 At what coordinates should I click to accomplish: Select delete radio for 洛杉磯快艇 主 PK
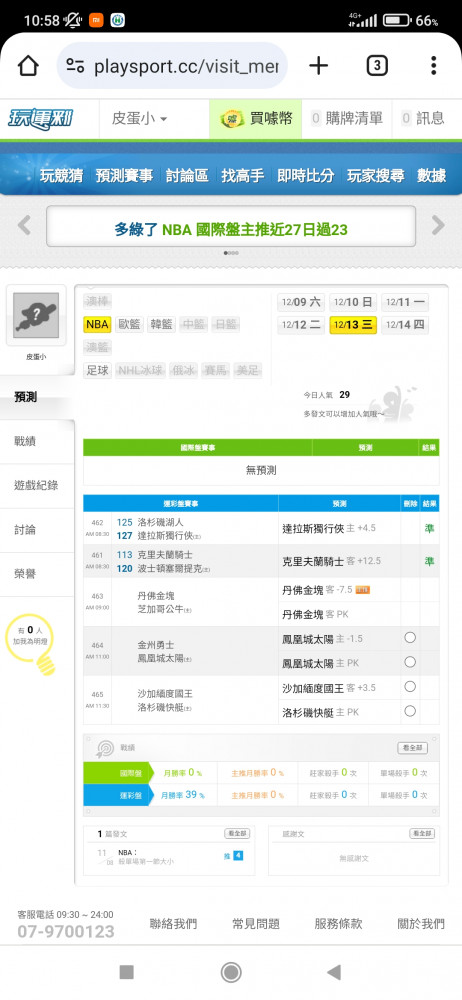tap(410, 710)
